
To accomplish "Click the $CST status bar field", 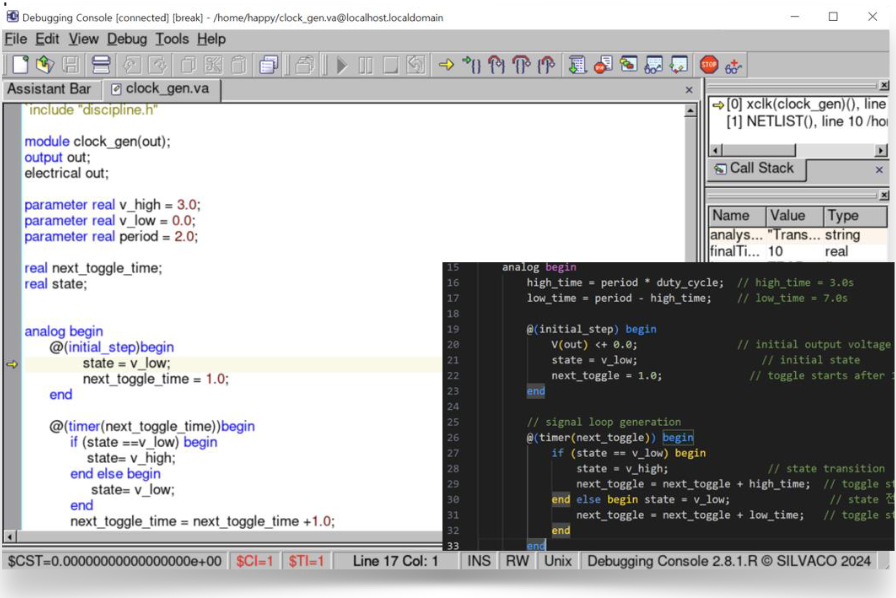I will [115, 561].
